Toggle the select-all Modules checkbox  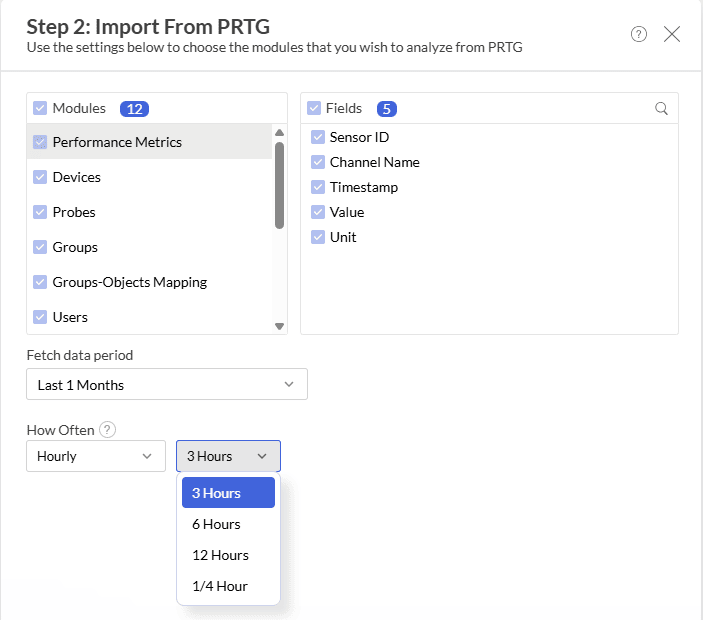40,108
